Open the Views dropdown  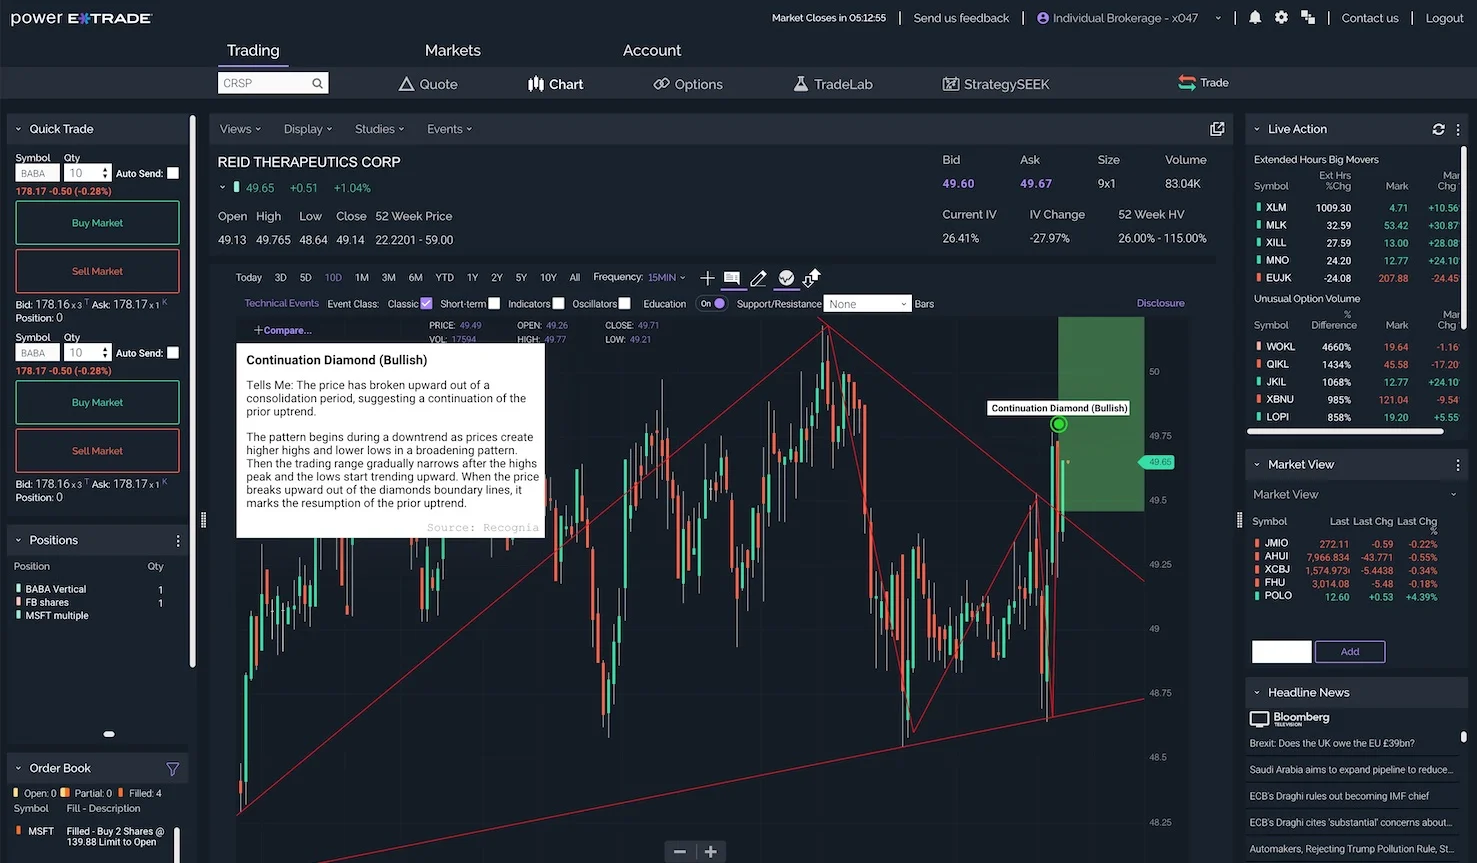point(240,129)
